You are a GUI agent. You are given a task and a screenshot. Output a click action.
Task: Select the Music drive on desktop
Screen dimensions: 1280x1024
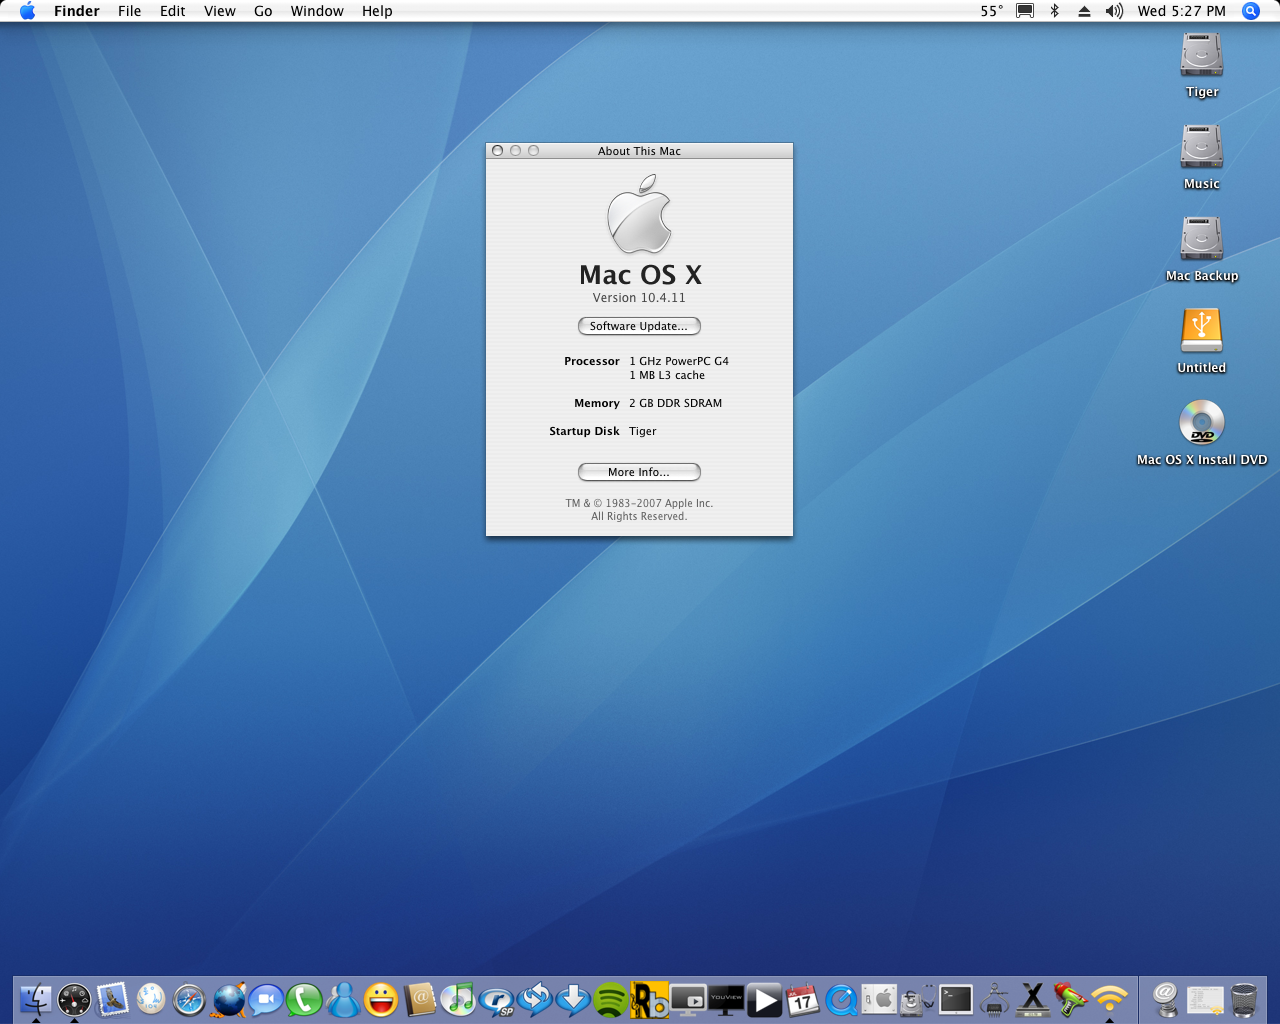tap(1202, 147)
